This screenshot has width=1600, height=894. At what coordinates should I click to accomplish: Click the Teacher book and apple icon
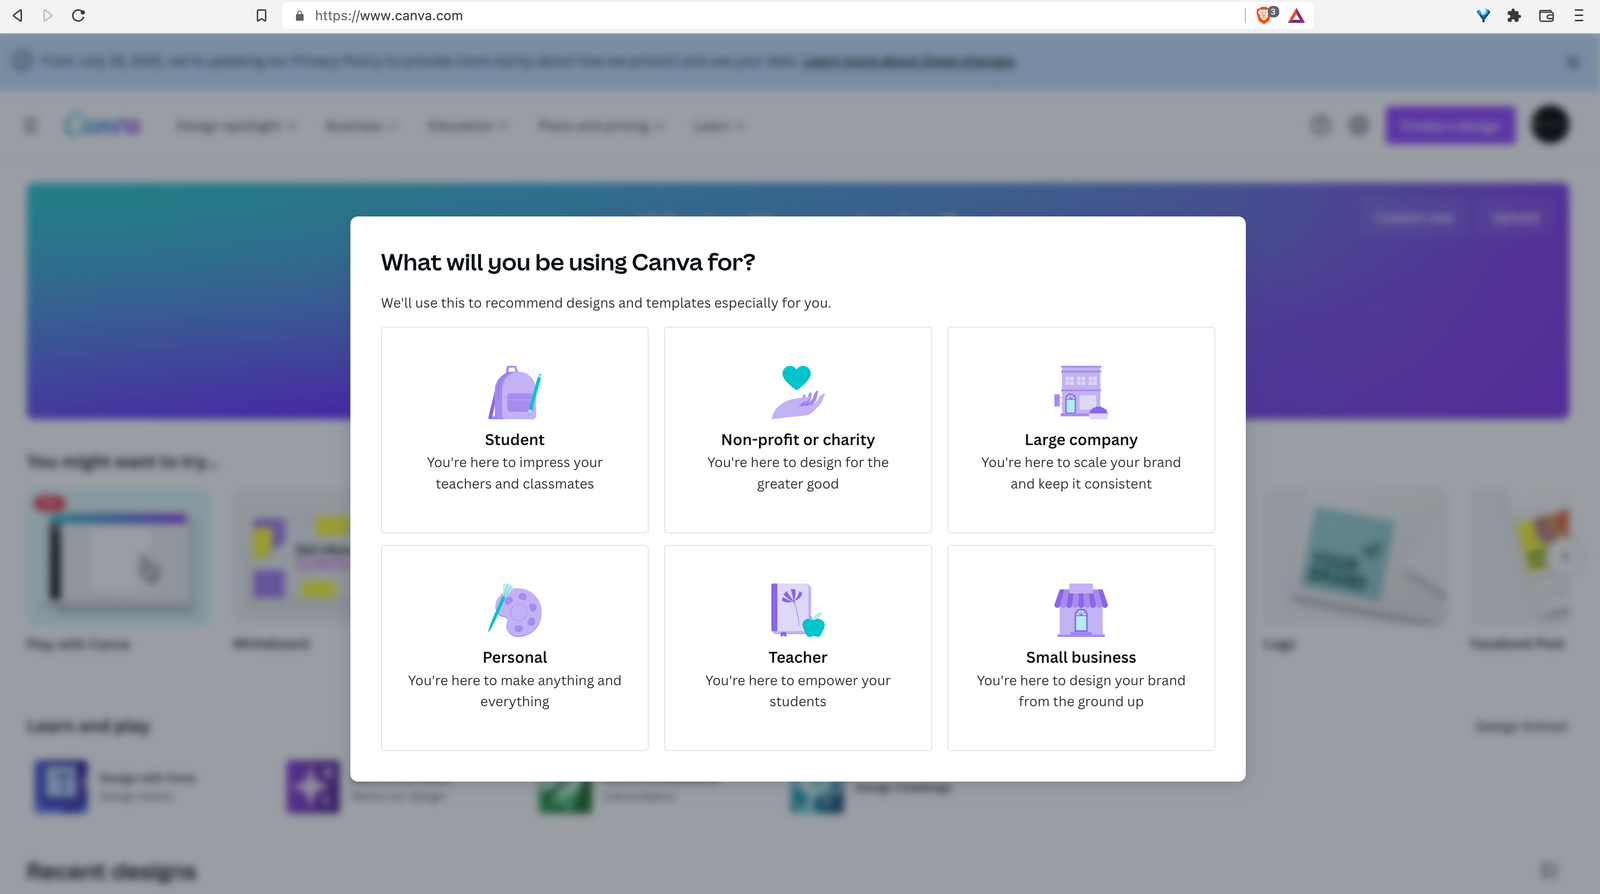[798, 610]
